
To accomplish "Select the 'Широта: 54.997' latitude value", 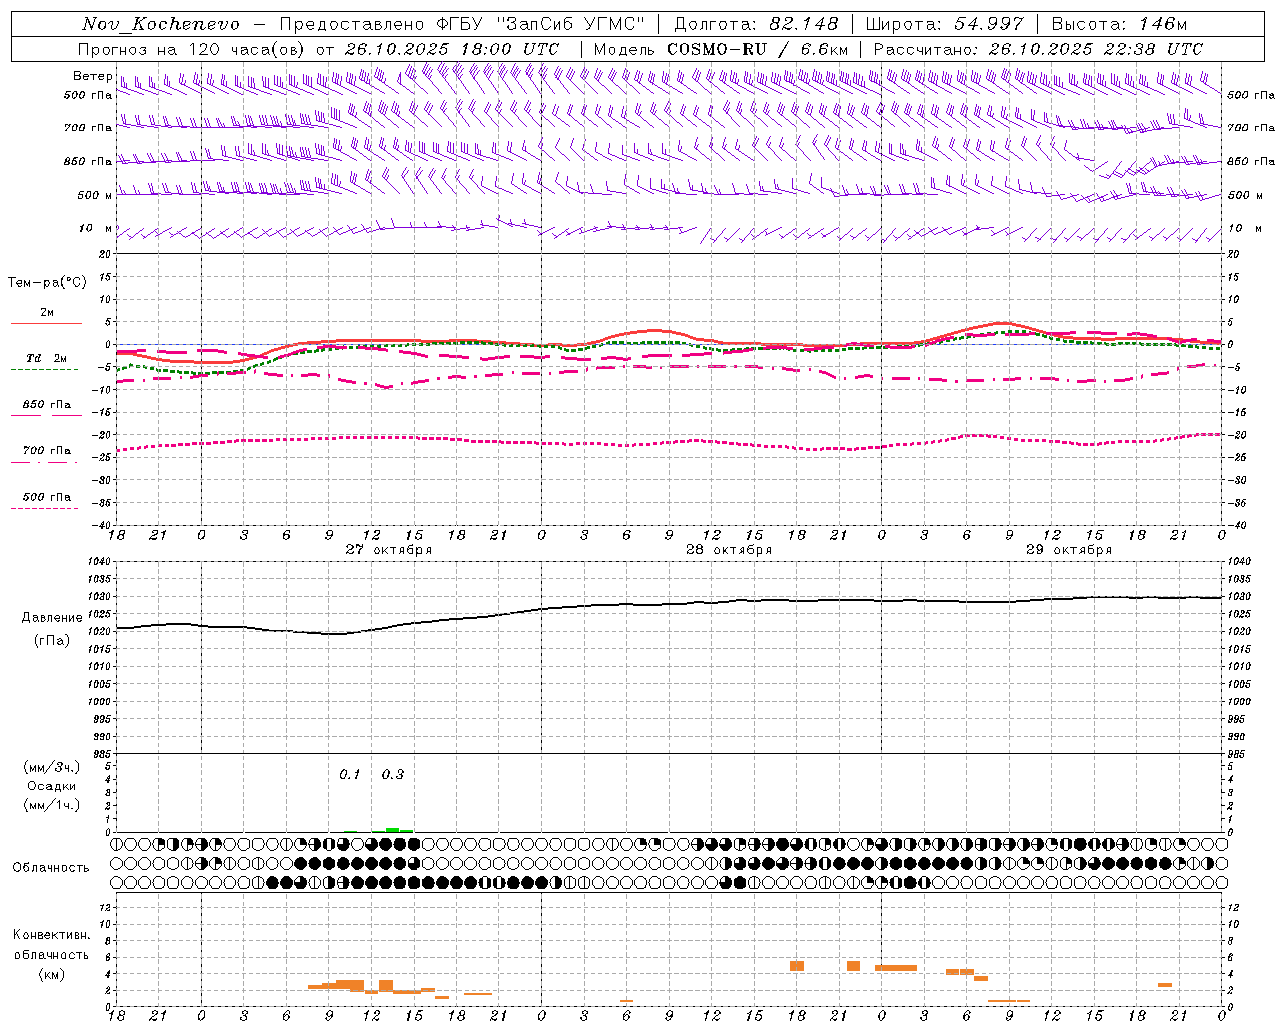I will [x=945, y=24].
